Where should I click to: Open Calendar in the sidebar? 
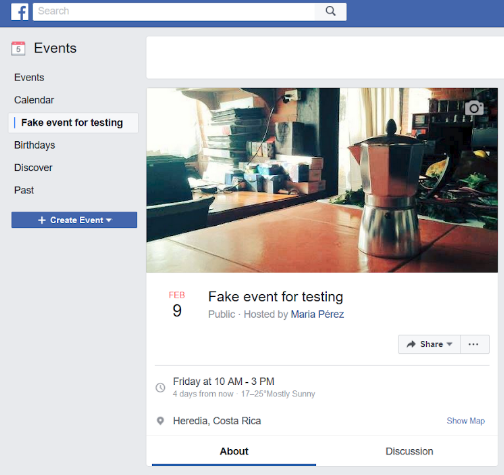coord(34,100)
